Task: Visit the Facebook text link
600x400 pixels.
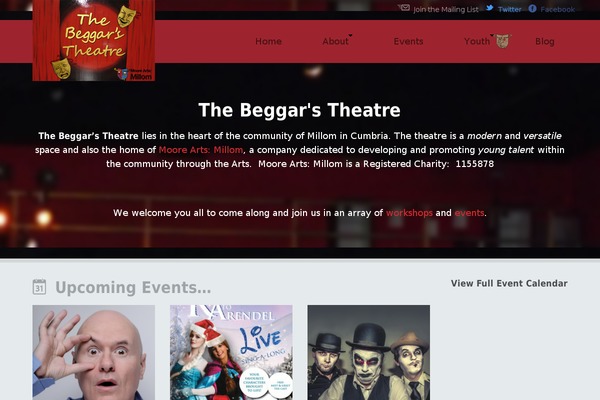Action: (x=558, y=10)
